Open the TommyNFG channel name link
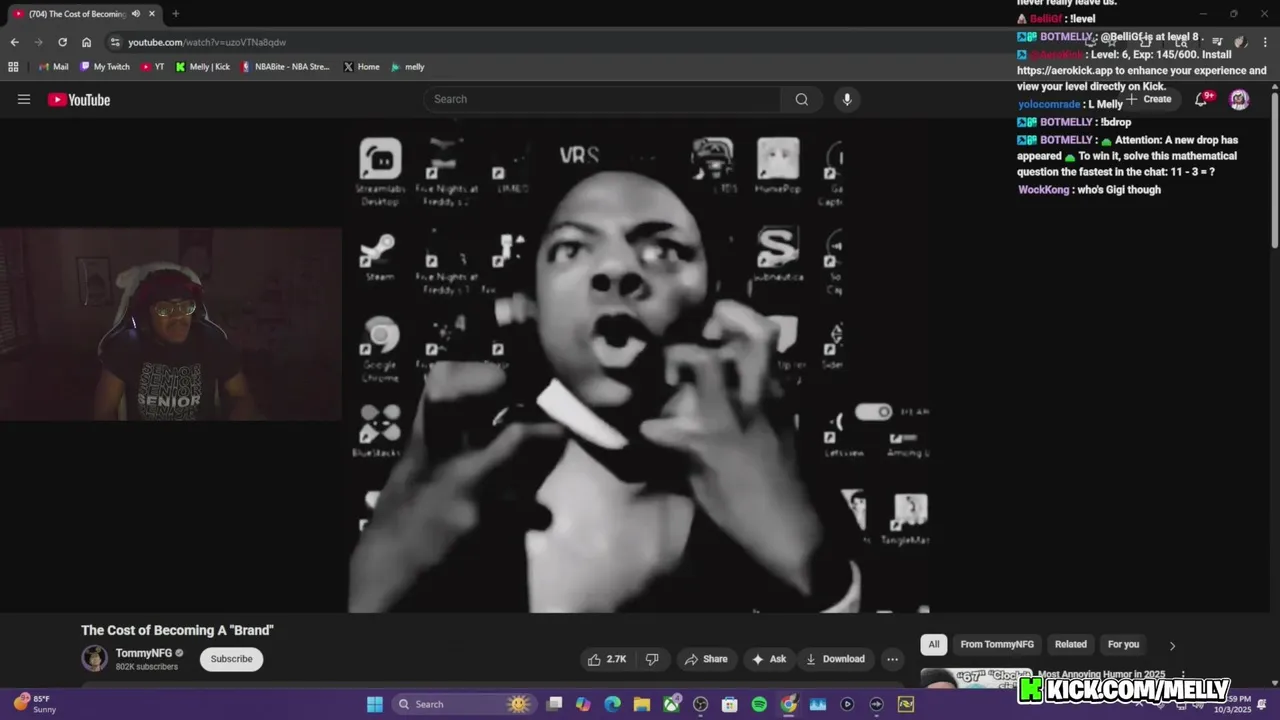Viewport: 1280px width, 720px height. (144, 653)
